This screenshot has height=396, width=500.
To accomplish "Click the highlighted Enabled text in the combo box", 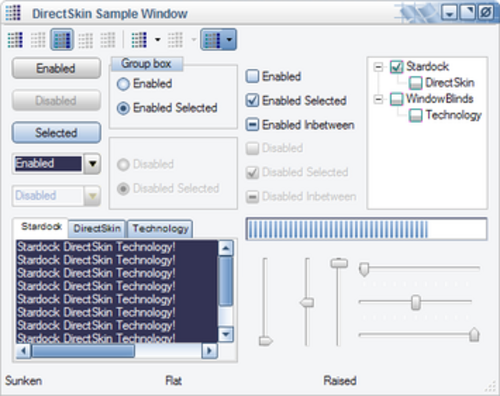I will [48, 163].
